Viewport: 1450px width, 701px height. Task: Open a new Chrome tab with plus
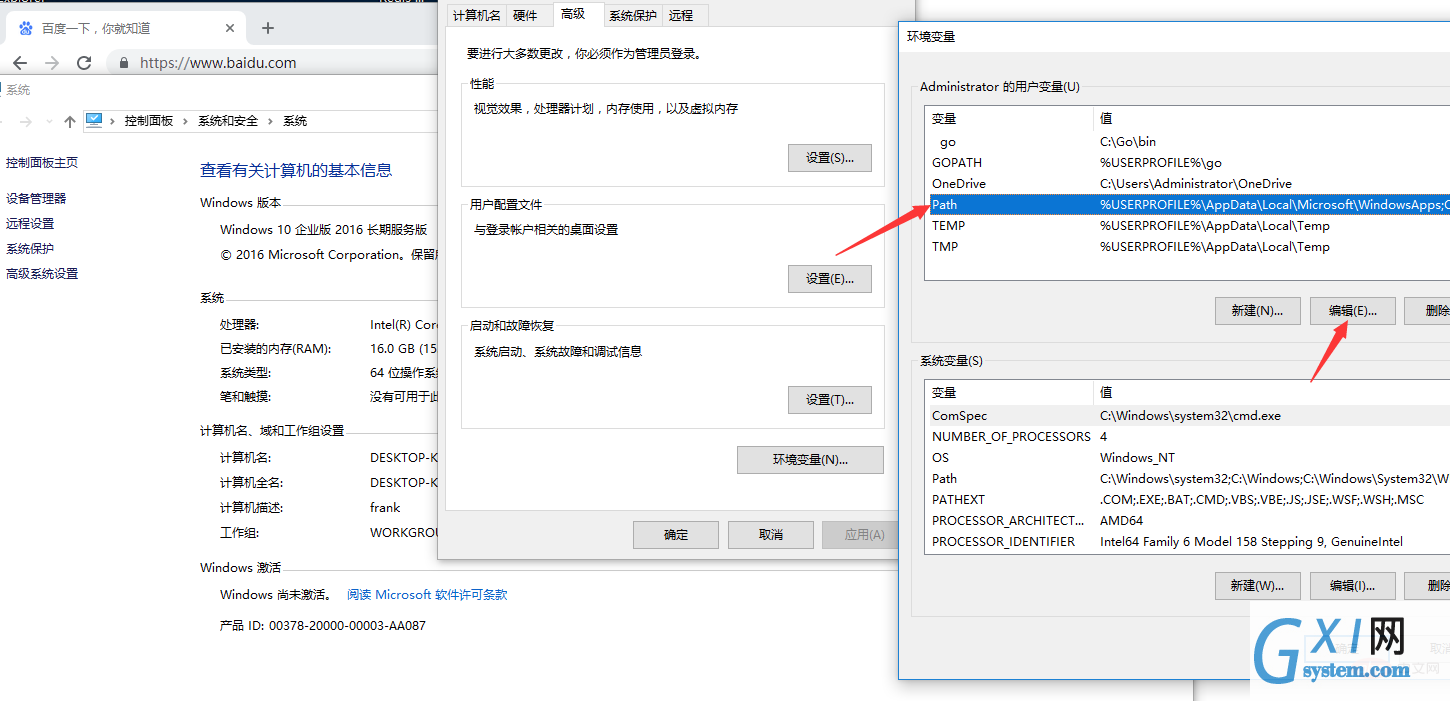pos(267,28)
